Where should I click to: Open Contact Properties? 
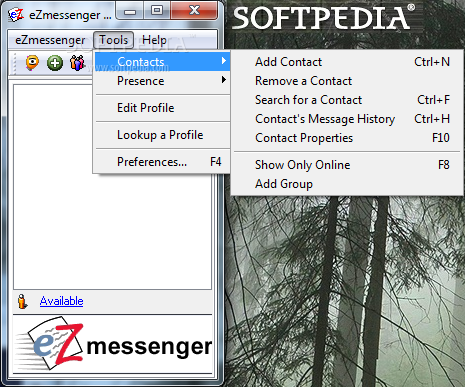point(347,138)
